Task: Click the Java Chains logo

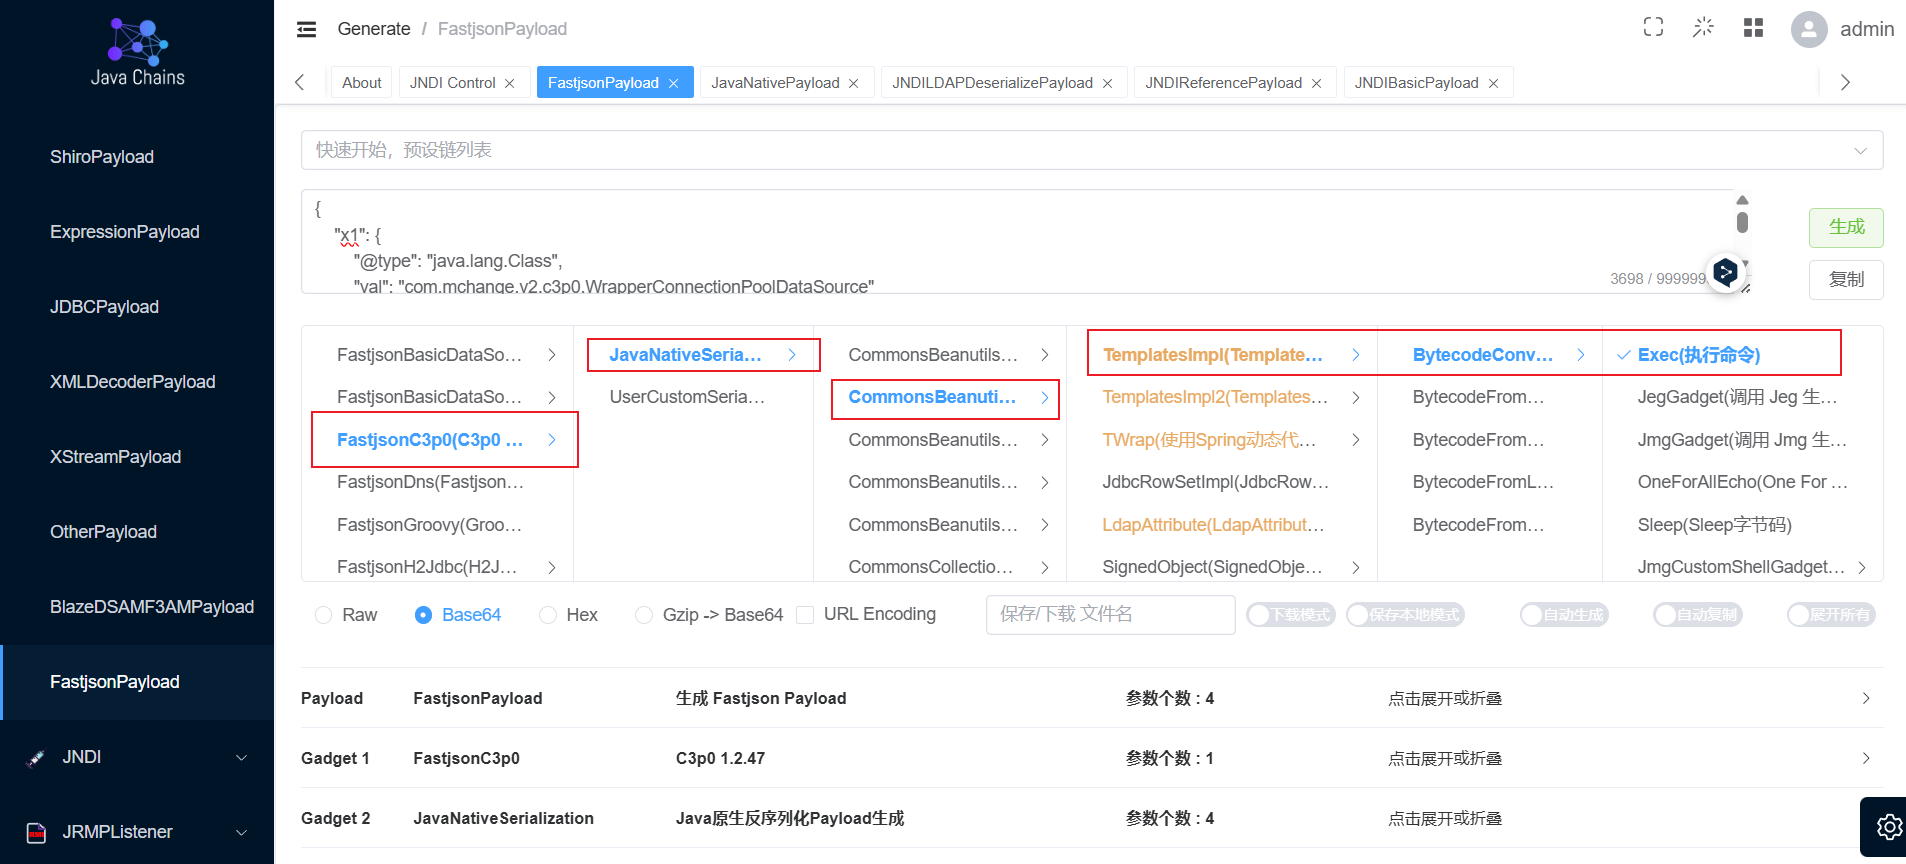Action: coord(138,54)
